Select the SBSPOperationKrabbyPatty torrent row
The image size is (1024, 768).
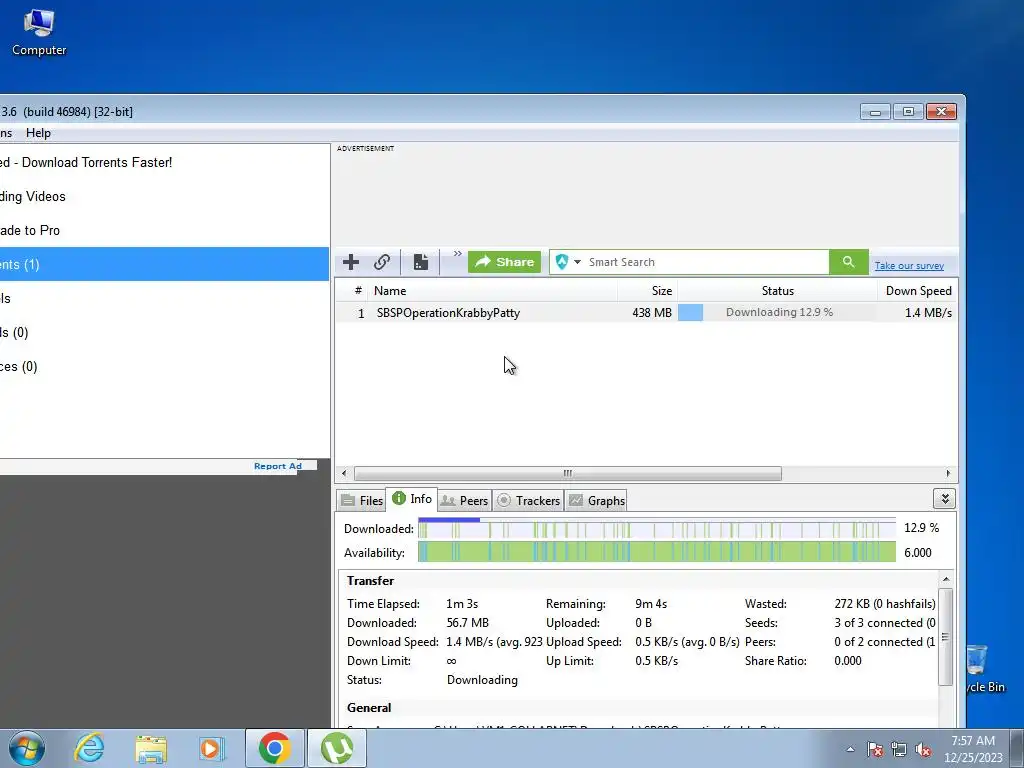point(647,313)
